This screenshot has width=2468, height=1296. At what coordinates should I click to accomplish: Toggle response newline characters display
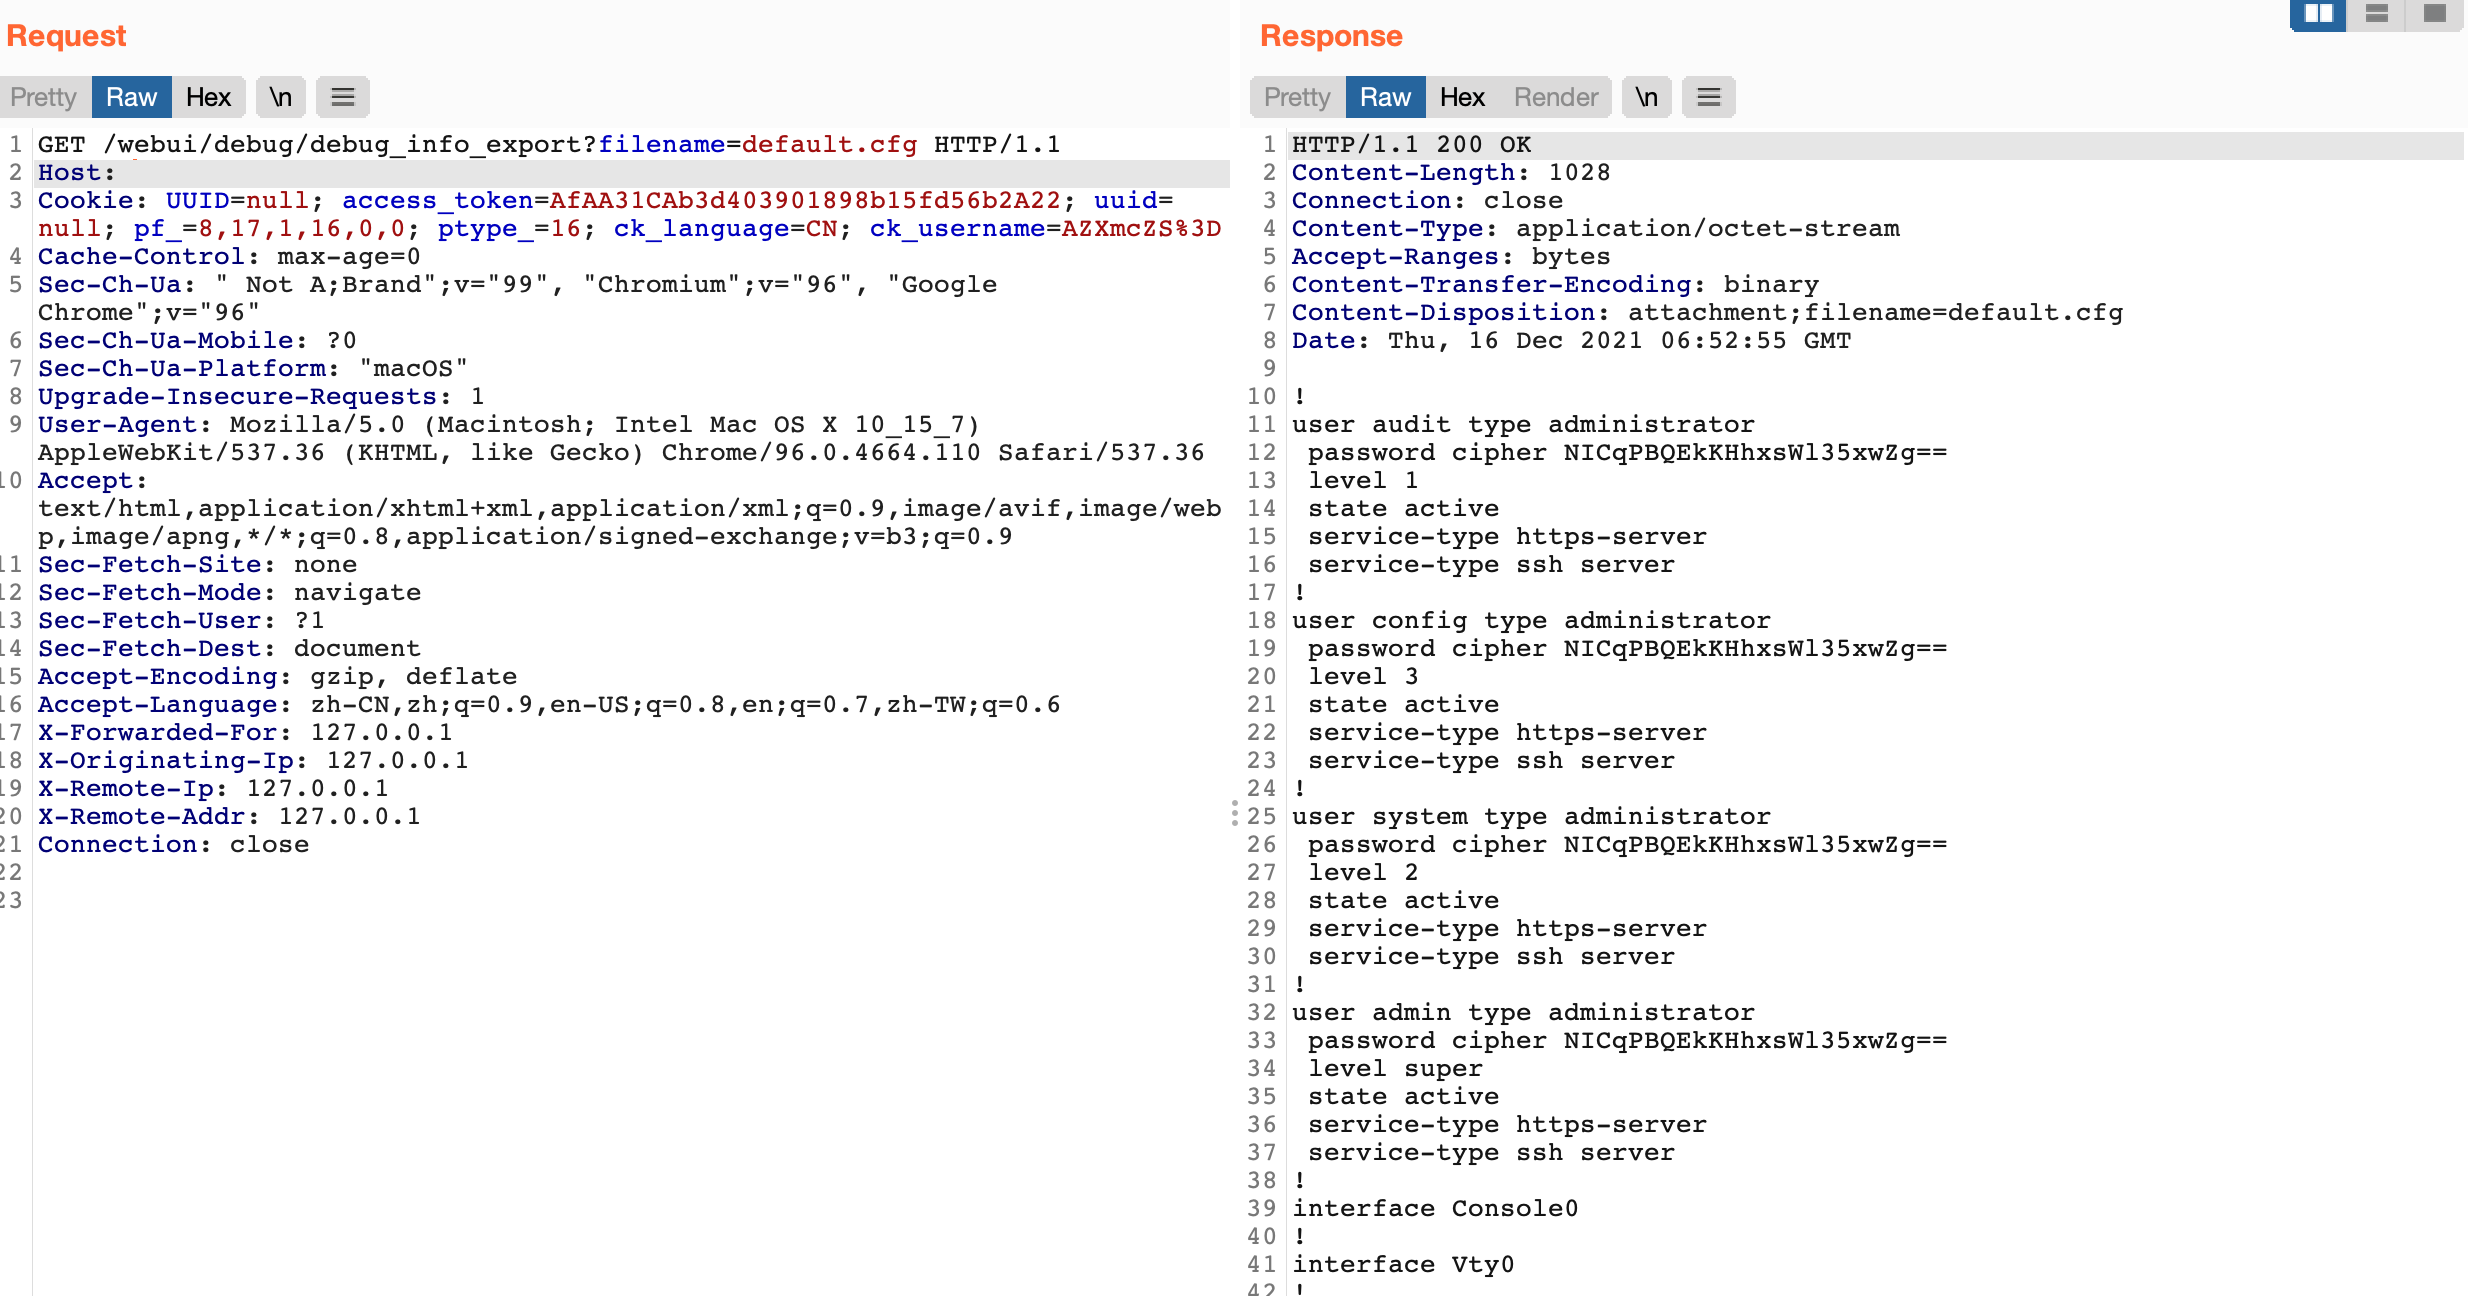point(1646,97)
